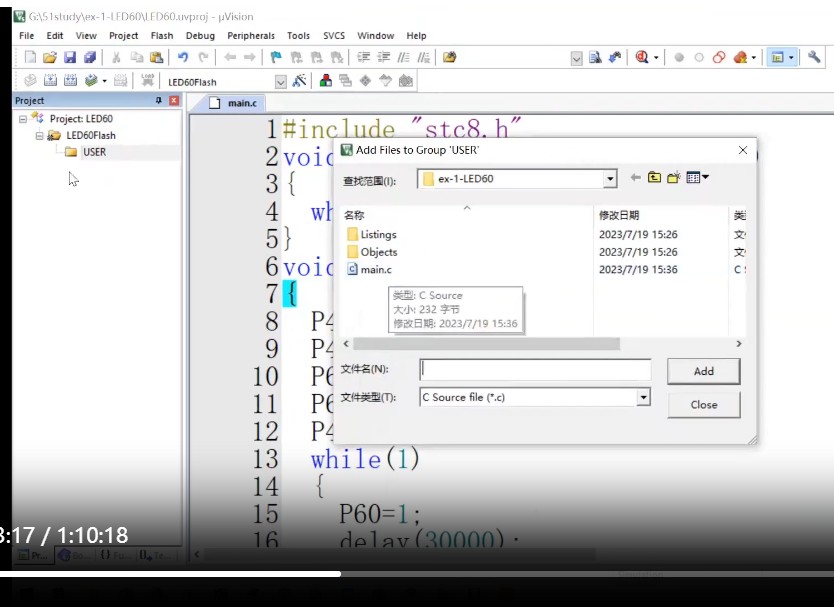Click the Download LOAD toolbar icon

pyautogui.click(x=147, y=81)
